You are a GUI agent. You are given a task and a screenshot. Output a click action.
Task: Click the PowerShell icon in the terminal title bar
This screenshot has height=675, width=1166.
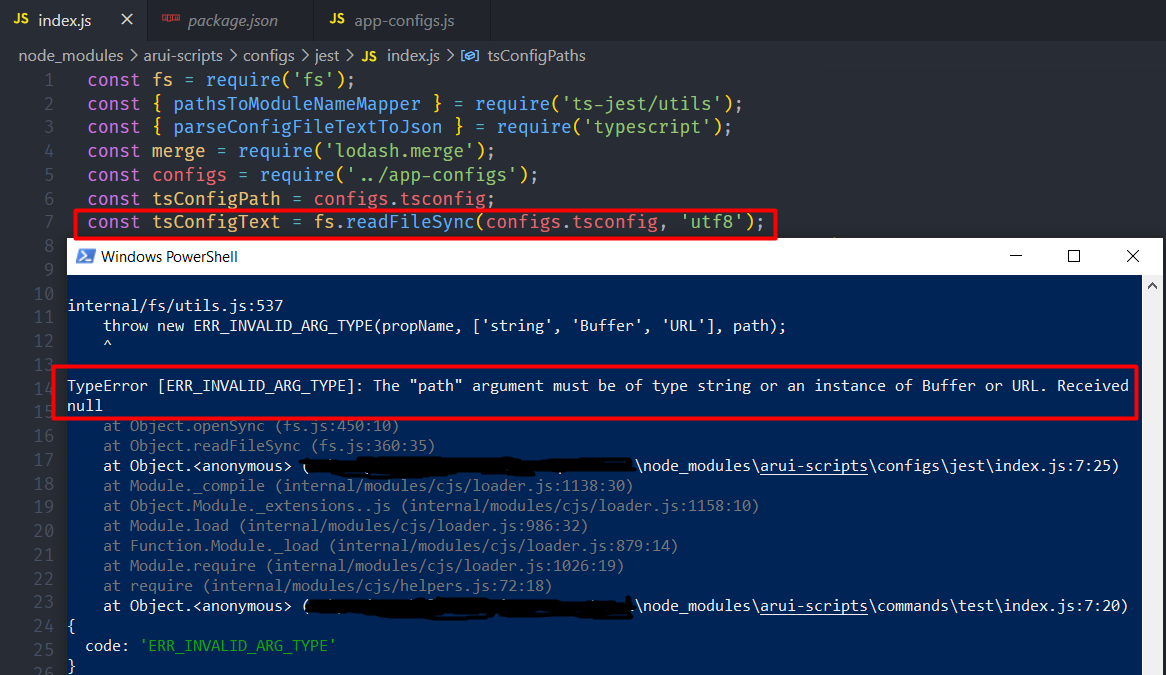[86, 256]
